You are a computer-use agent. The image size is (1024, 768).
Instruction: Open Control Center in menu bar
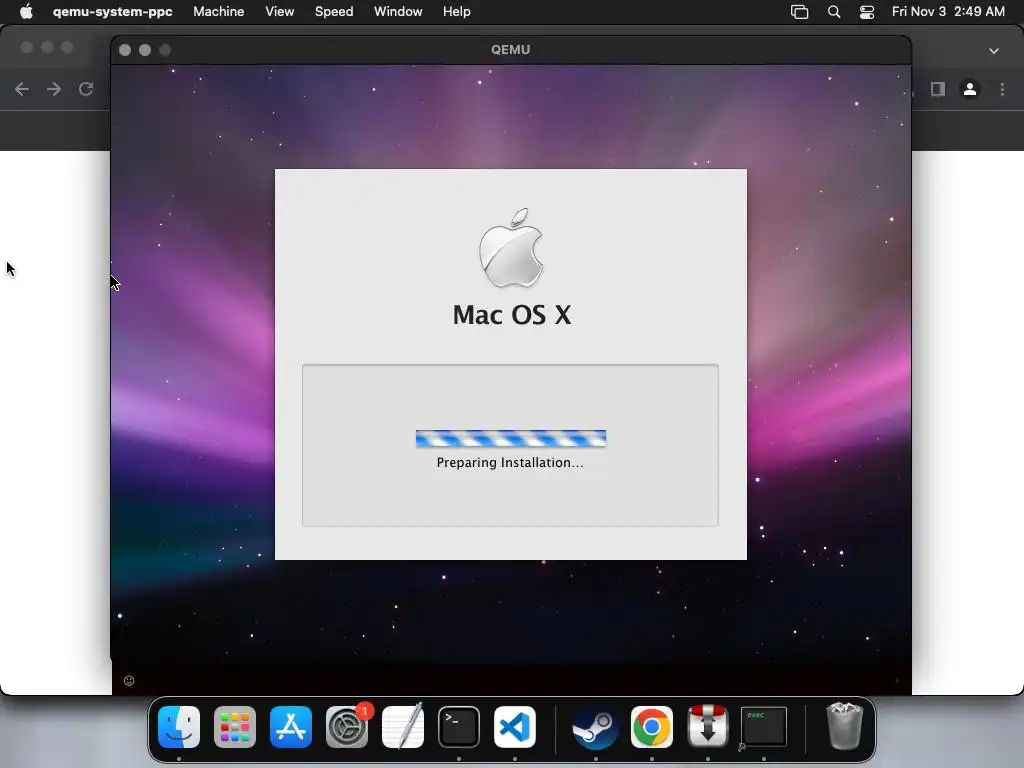pos(867,12)
